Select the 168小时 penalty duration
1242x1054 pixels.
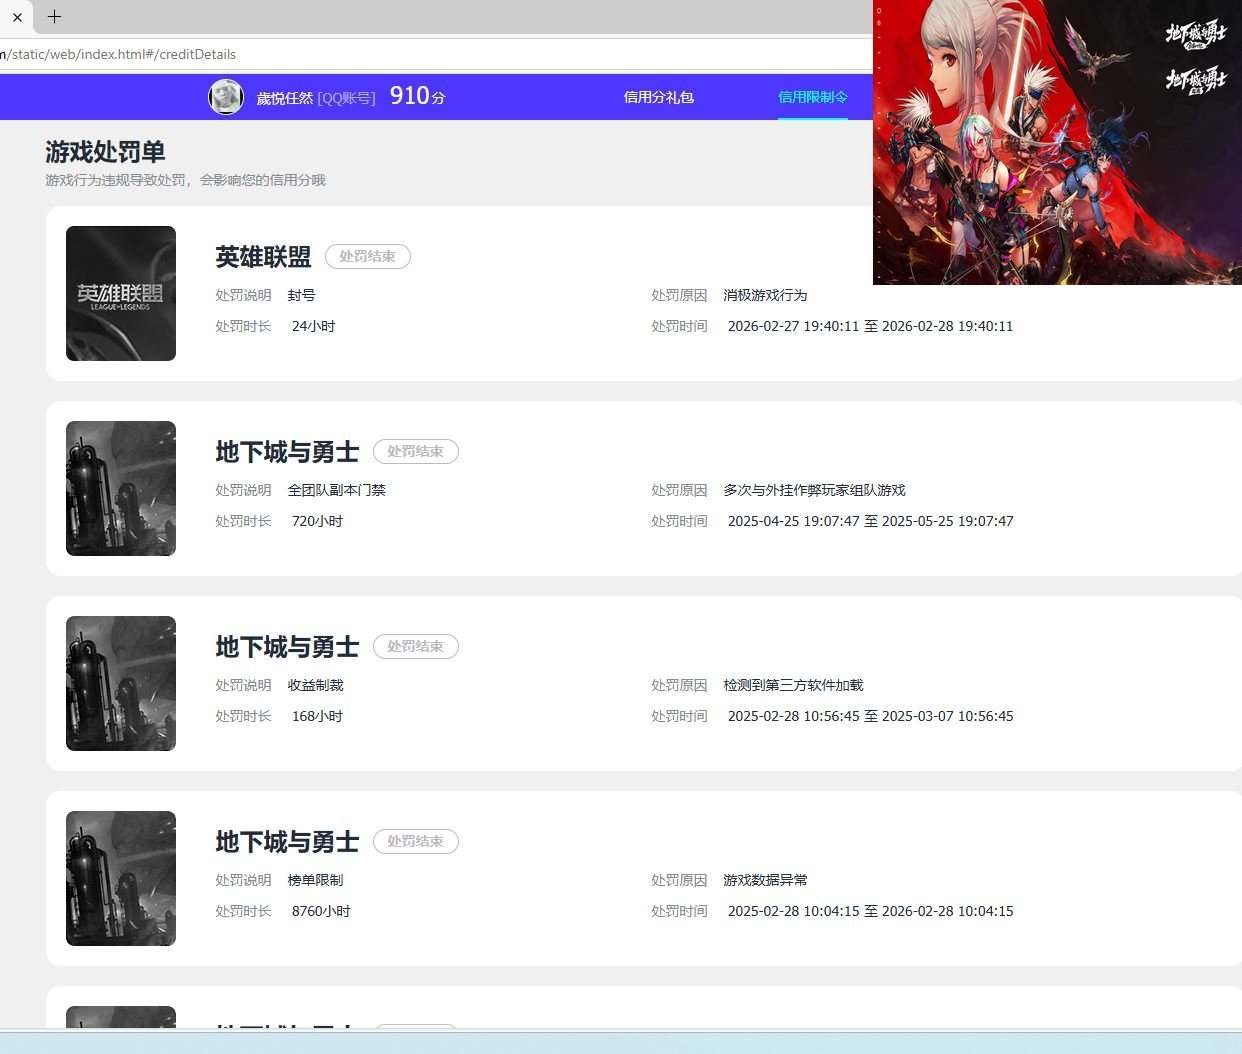[x=317, y=716]
